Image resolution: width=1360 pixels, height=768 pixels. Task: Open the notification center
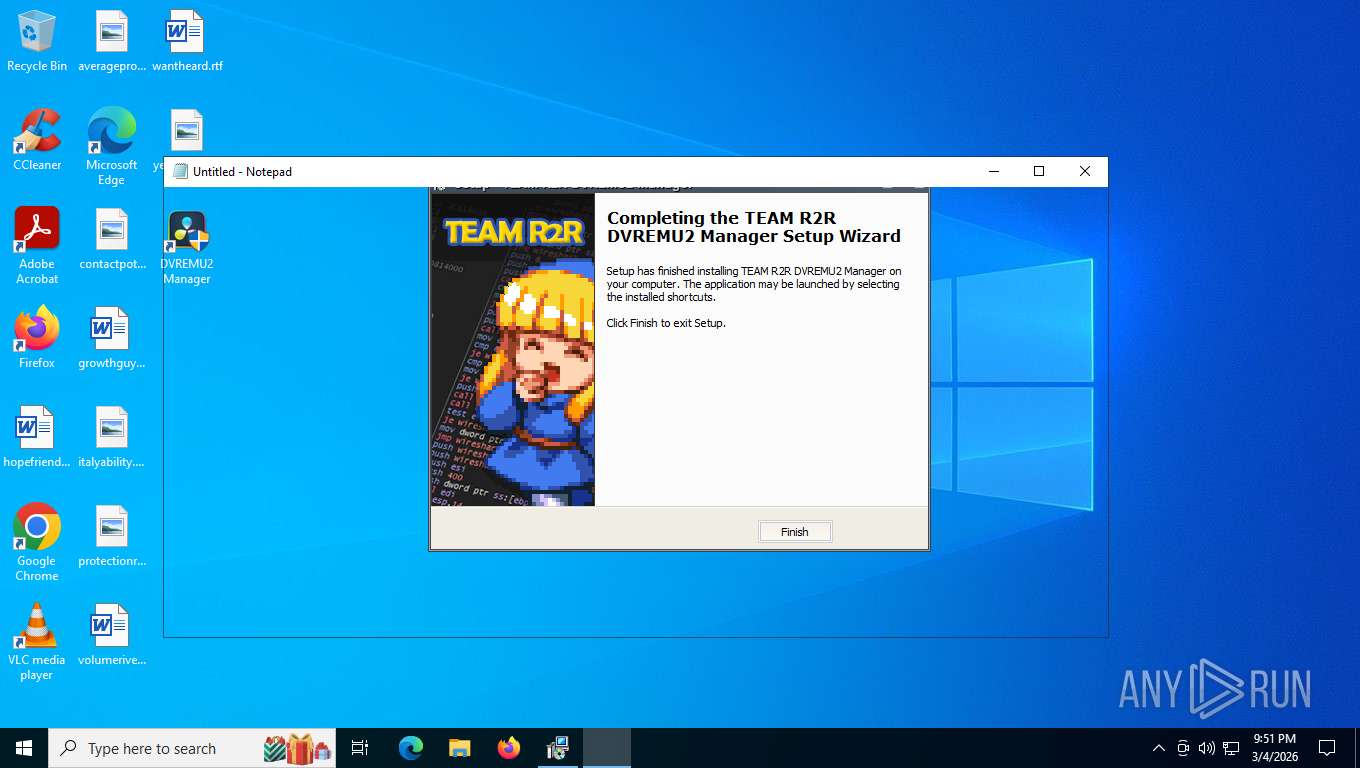click(x=1327, y=748)
